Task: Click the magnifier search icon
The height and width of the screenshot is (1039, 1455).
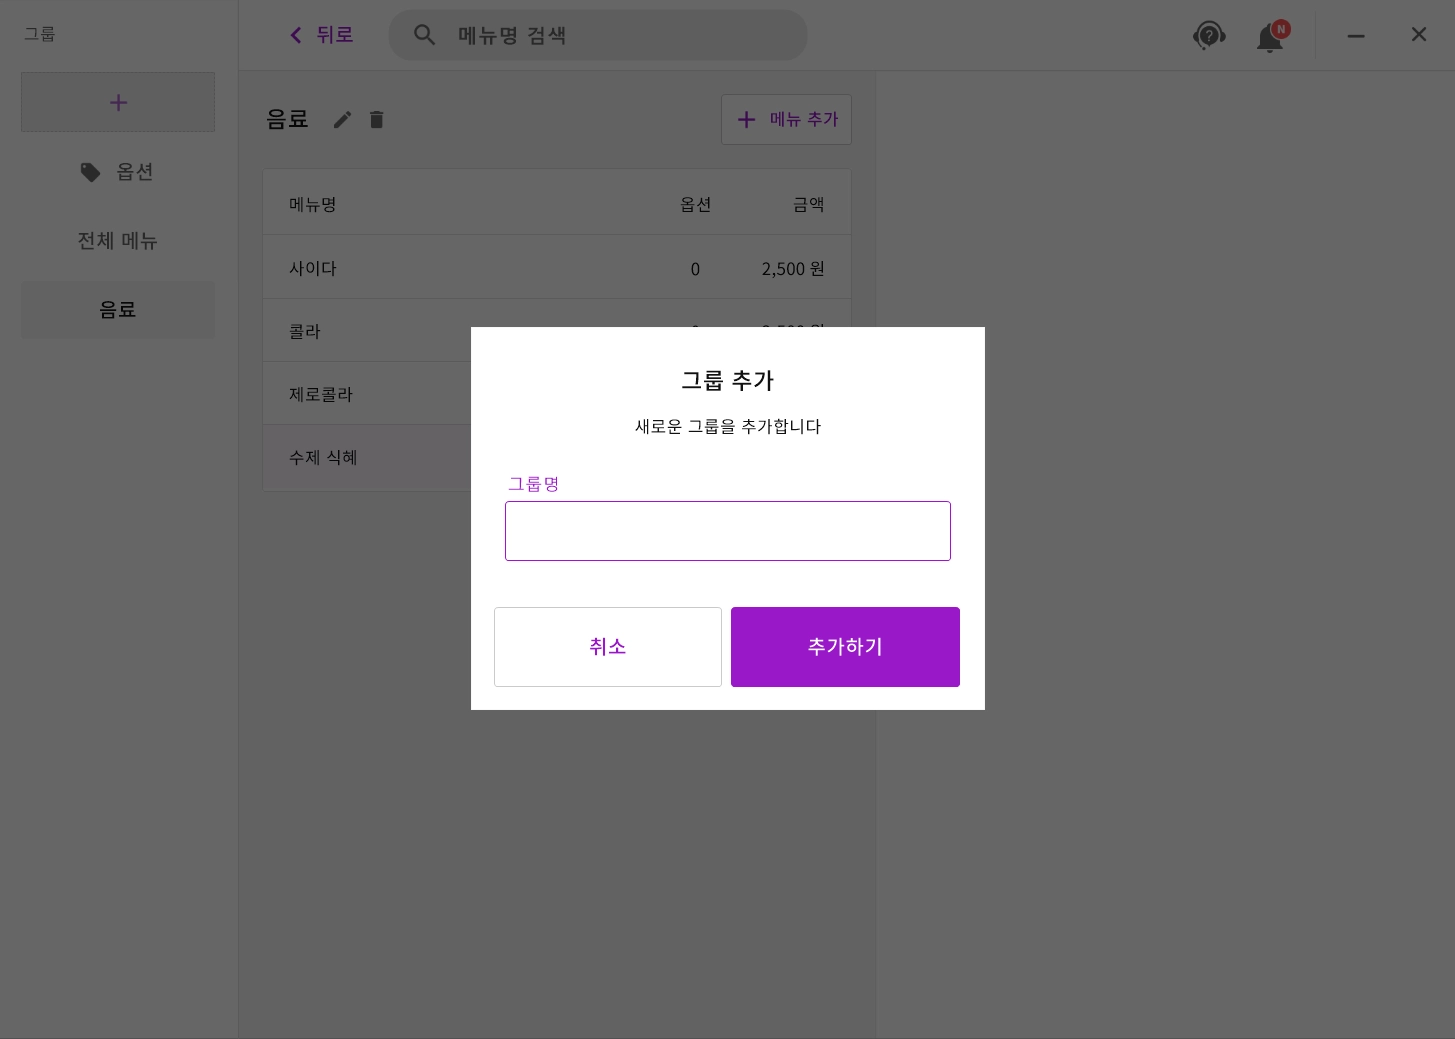Action: click(x=424, y=35)
